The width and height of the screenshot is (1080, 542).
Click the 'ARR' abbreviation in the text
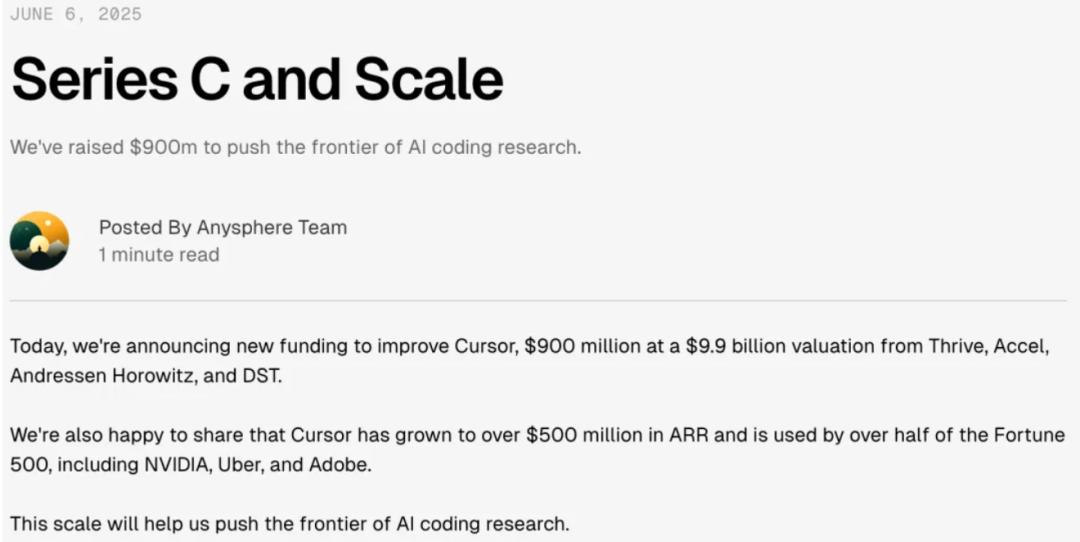coord(688,435)
